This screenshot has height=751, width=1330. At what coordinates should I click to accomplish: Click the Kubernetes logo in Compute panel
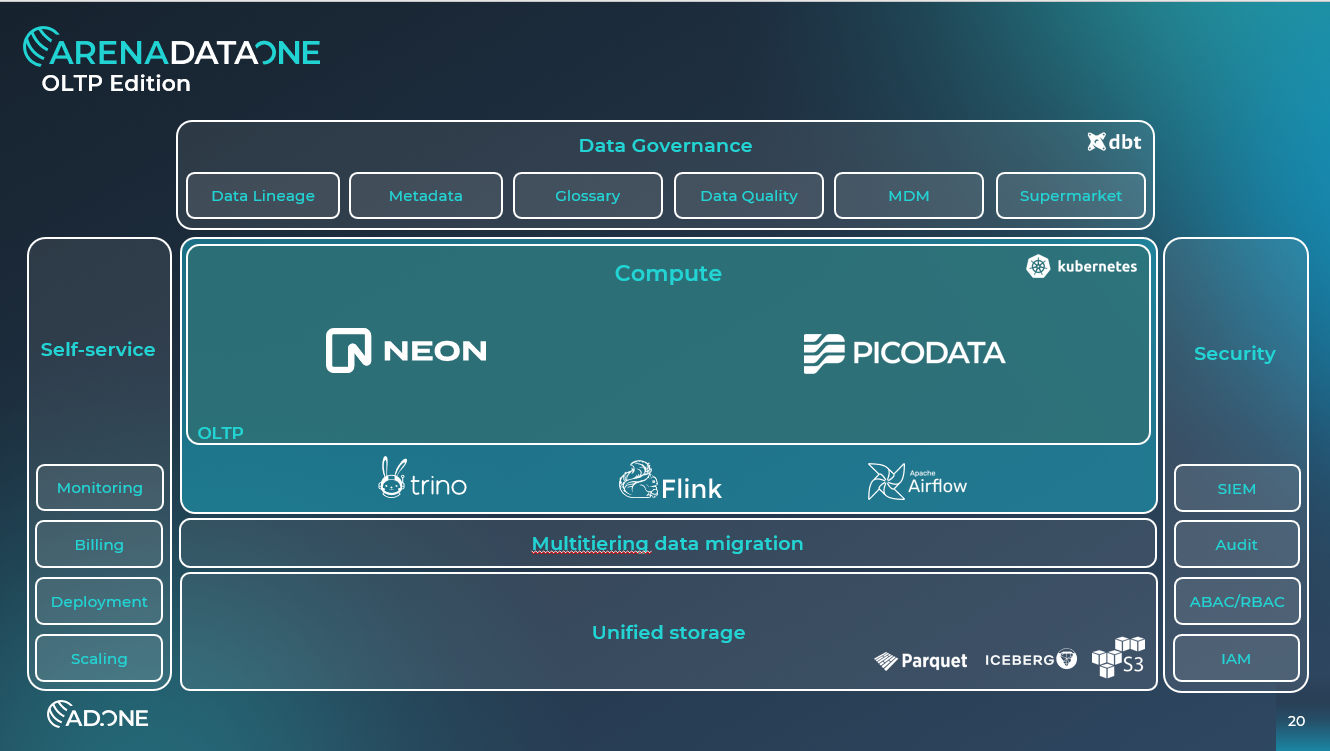click(1081, 266)
